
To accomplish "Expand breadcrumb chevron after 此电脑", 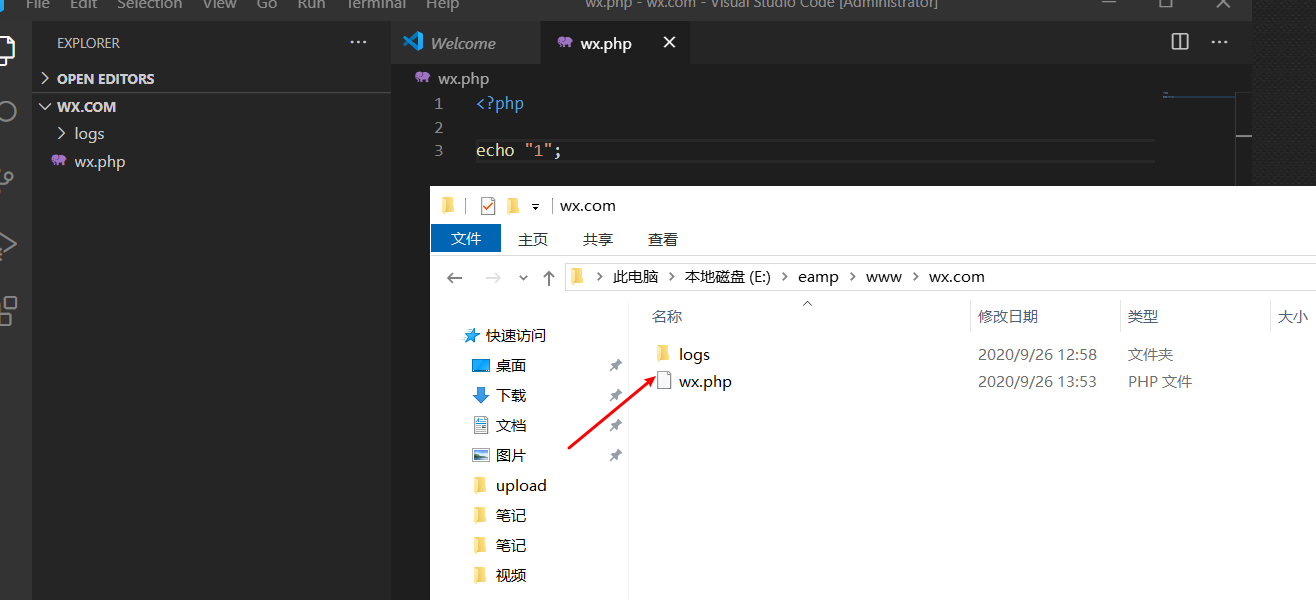I will coord(672,277).
